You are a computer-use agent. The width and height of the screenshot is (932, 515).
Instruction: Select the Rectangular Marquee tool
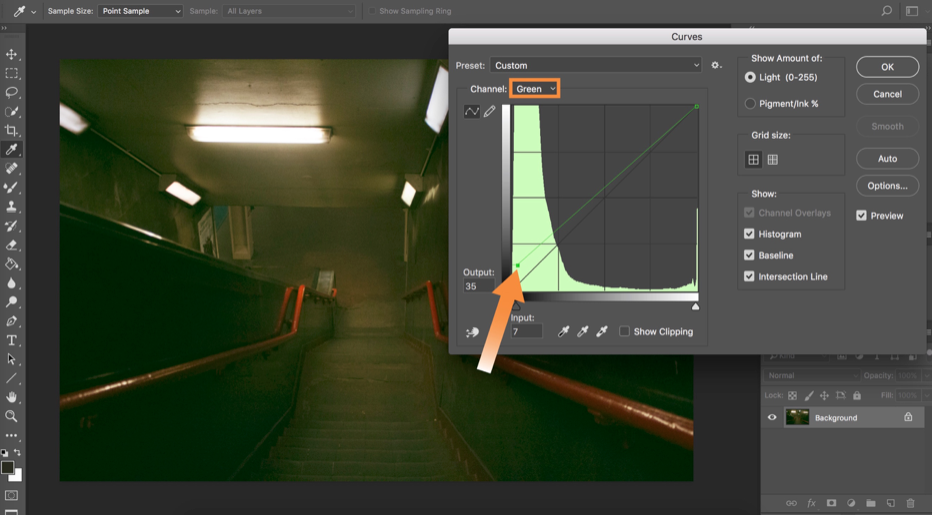(x=11, y=74)
